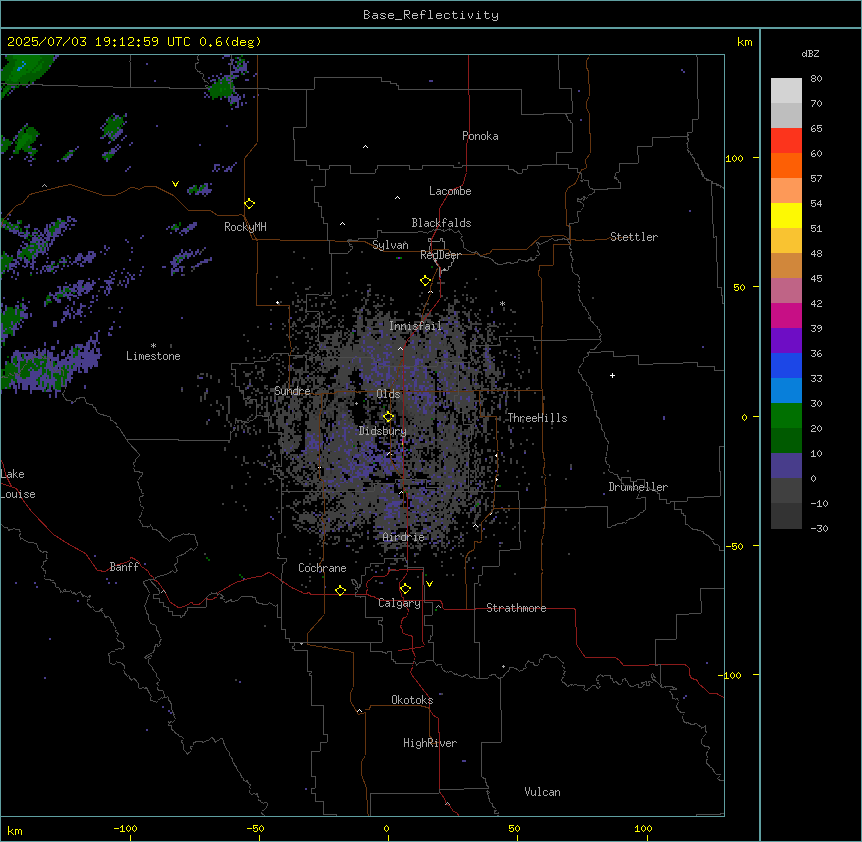Click the Didsbury town label
The image size is (862, 842).
pos(383,431)
